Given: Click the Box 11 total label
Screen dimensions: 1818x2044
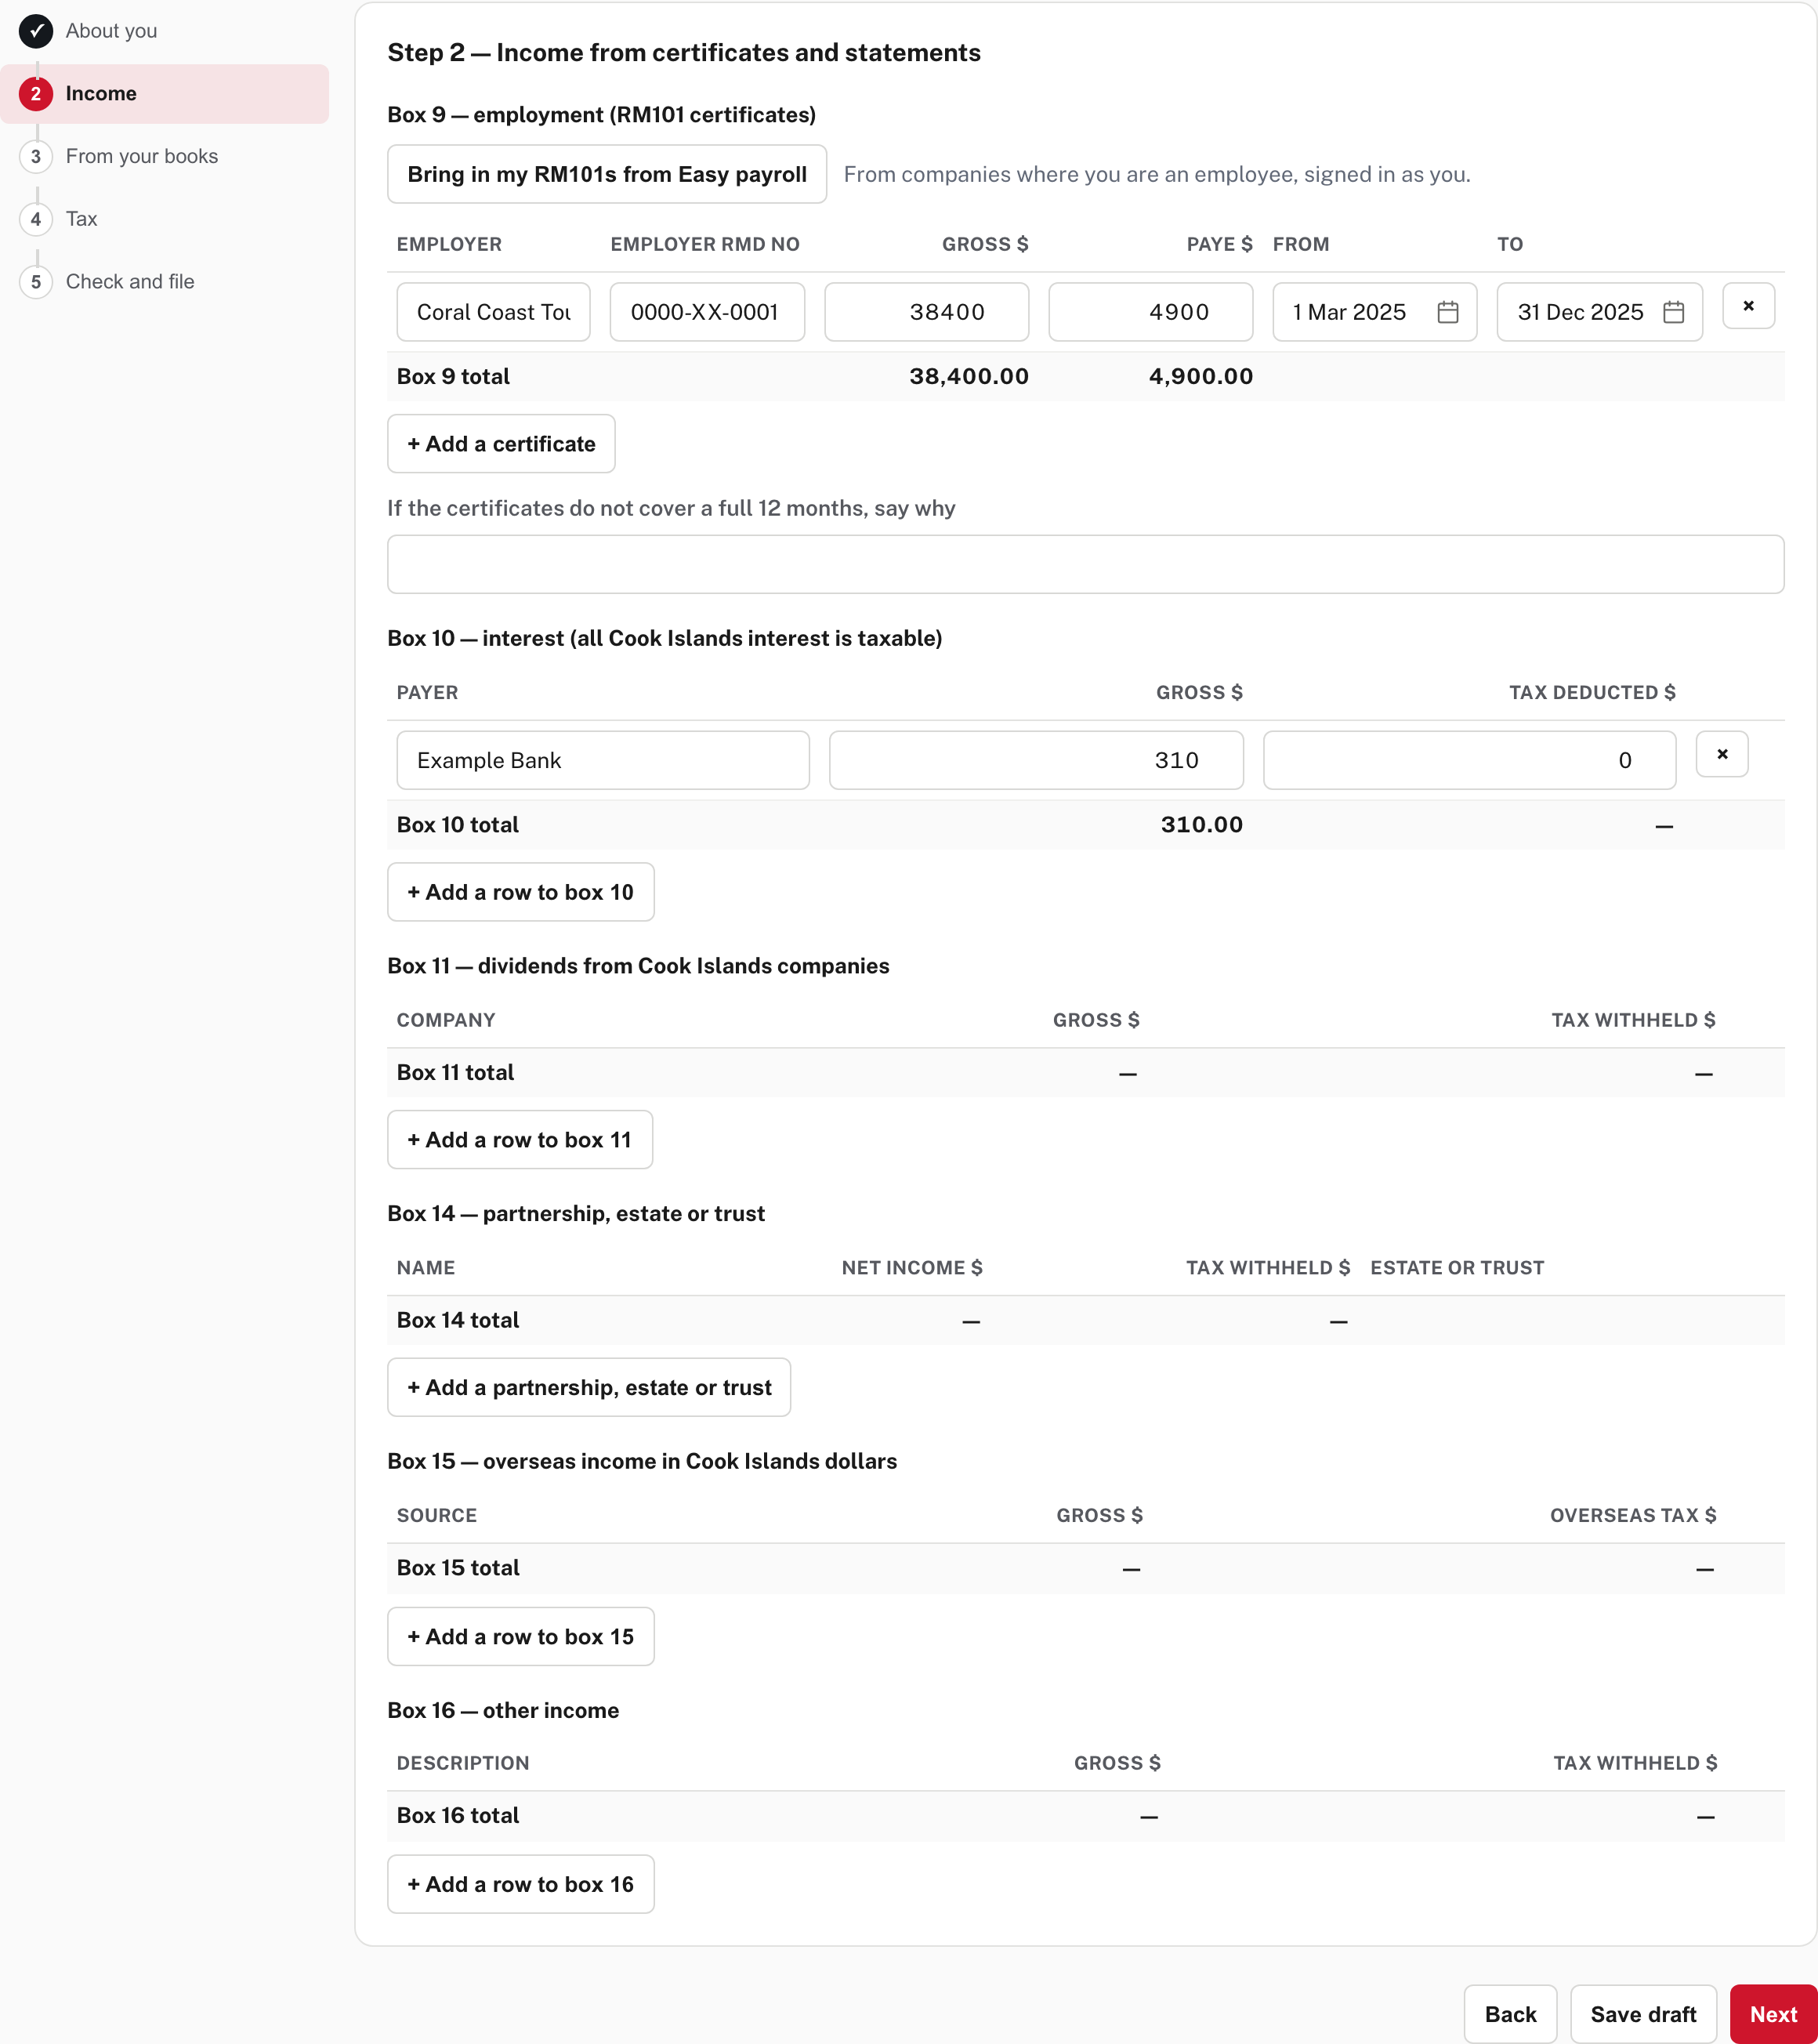Looking at the screenshot, I should pos(455,1073).
